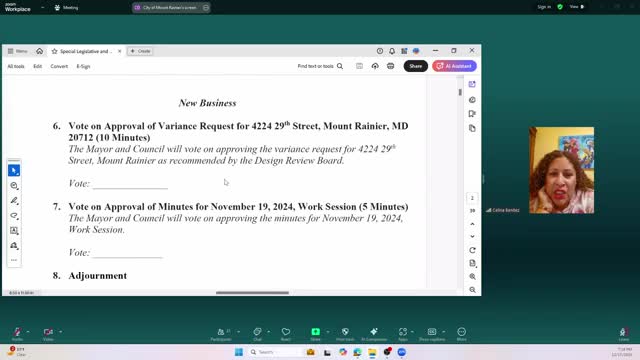Open Zoom AI Companion sparkle button
640x360 pixels.
coord(374,334)
